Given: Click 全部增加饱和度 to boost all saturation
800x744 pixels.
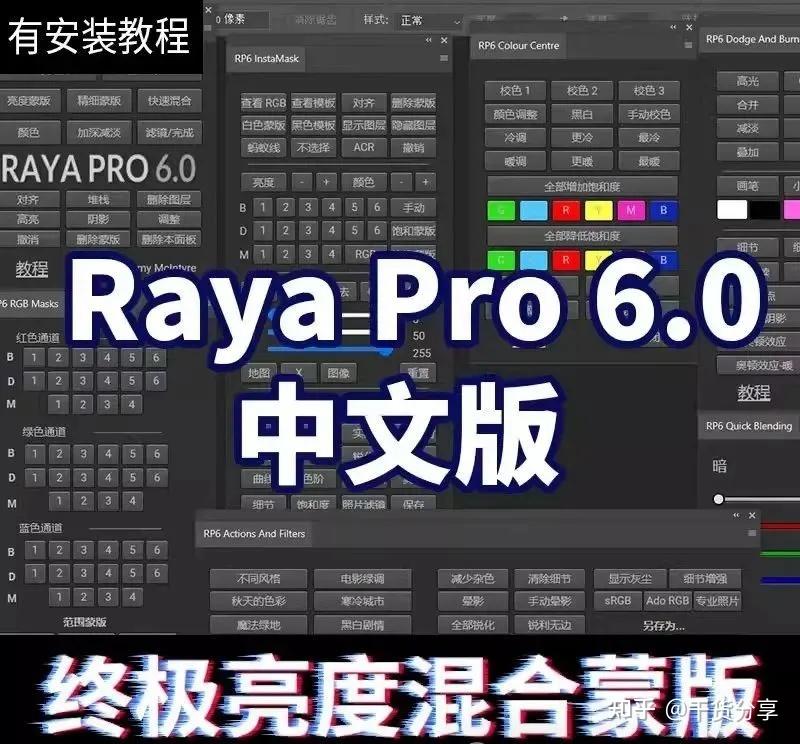Looking at the screenshot, I should click(583, 185).
